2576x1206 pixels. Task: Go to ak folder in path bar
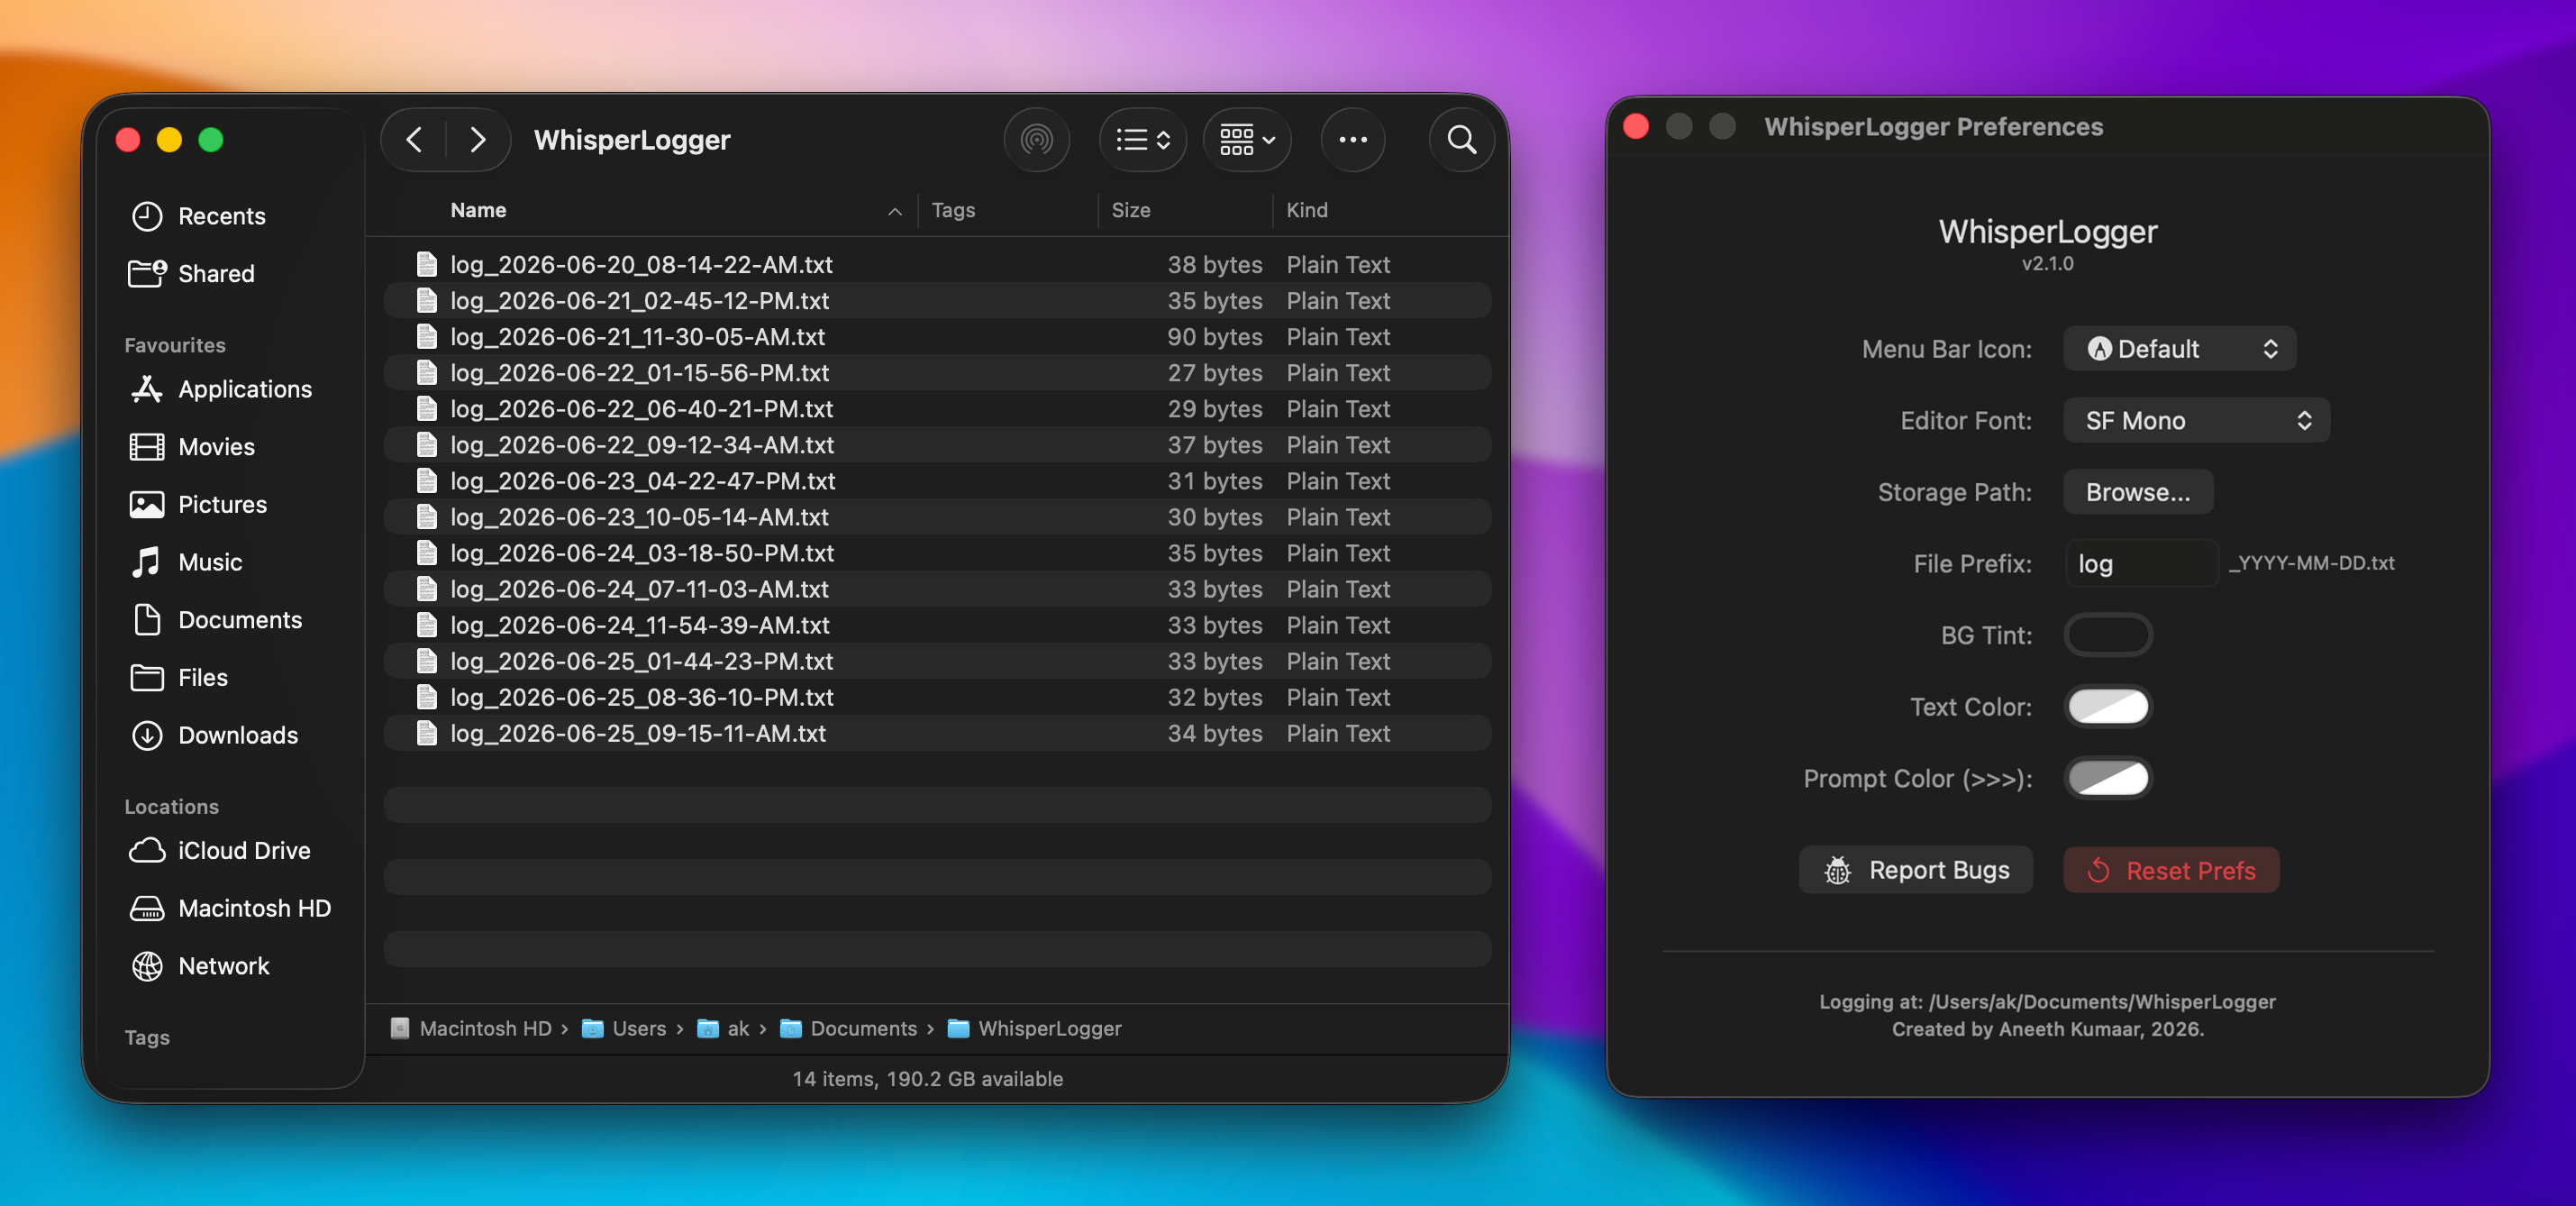tap(723, 1028)
